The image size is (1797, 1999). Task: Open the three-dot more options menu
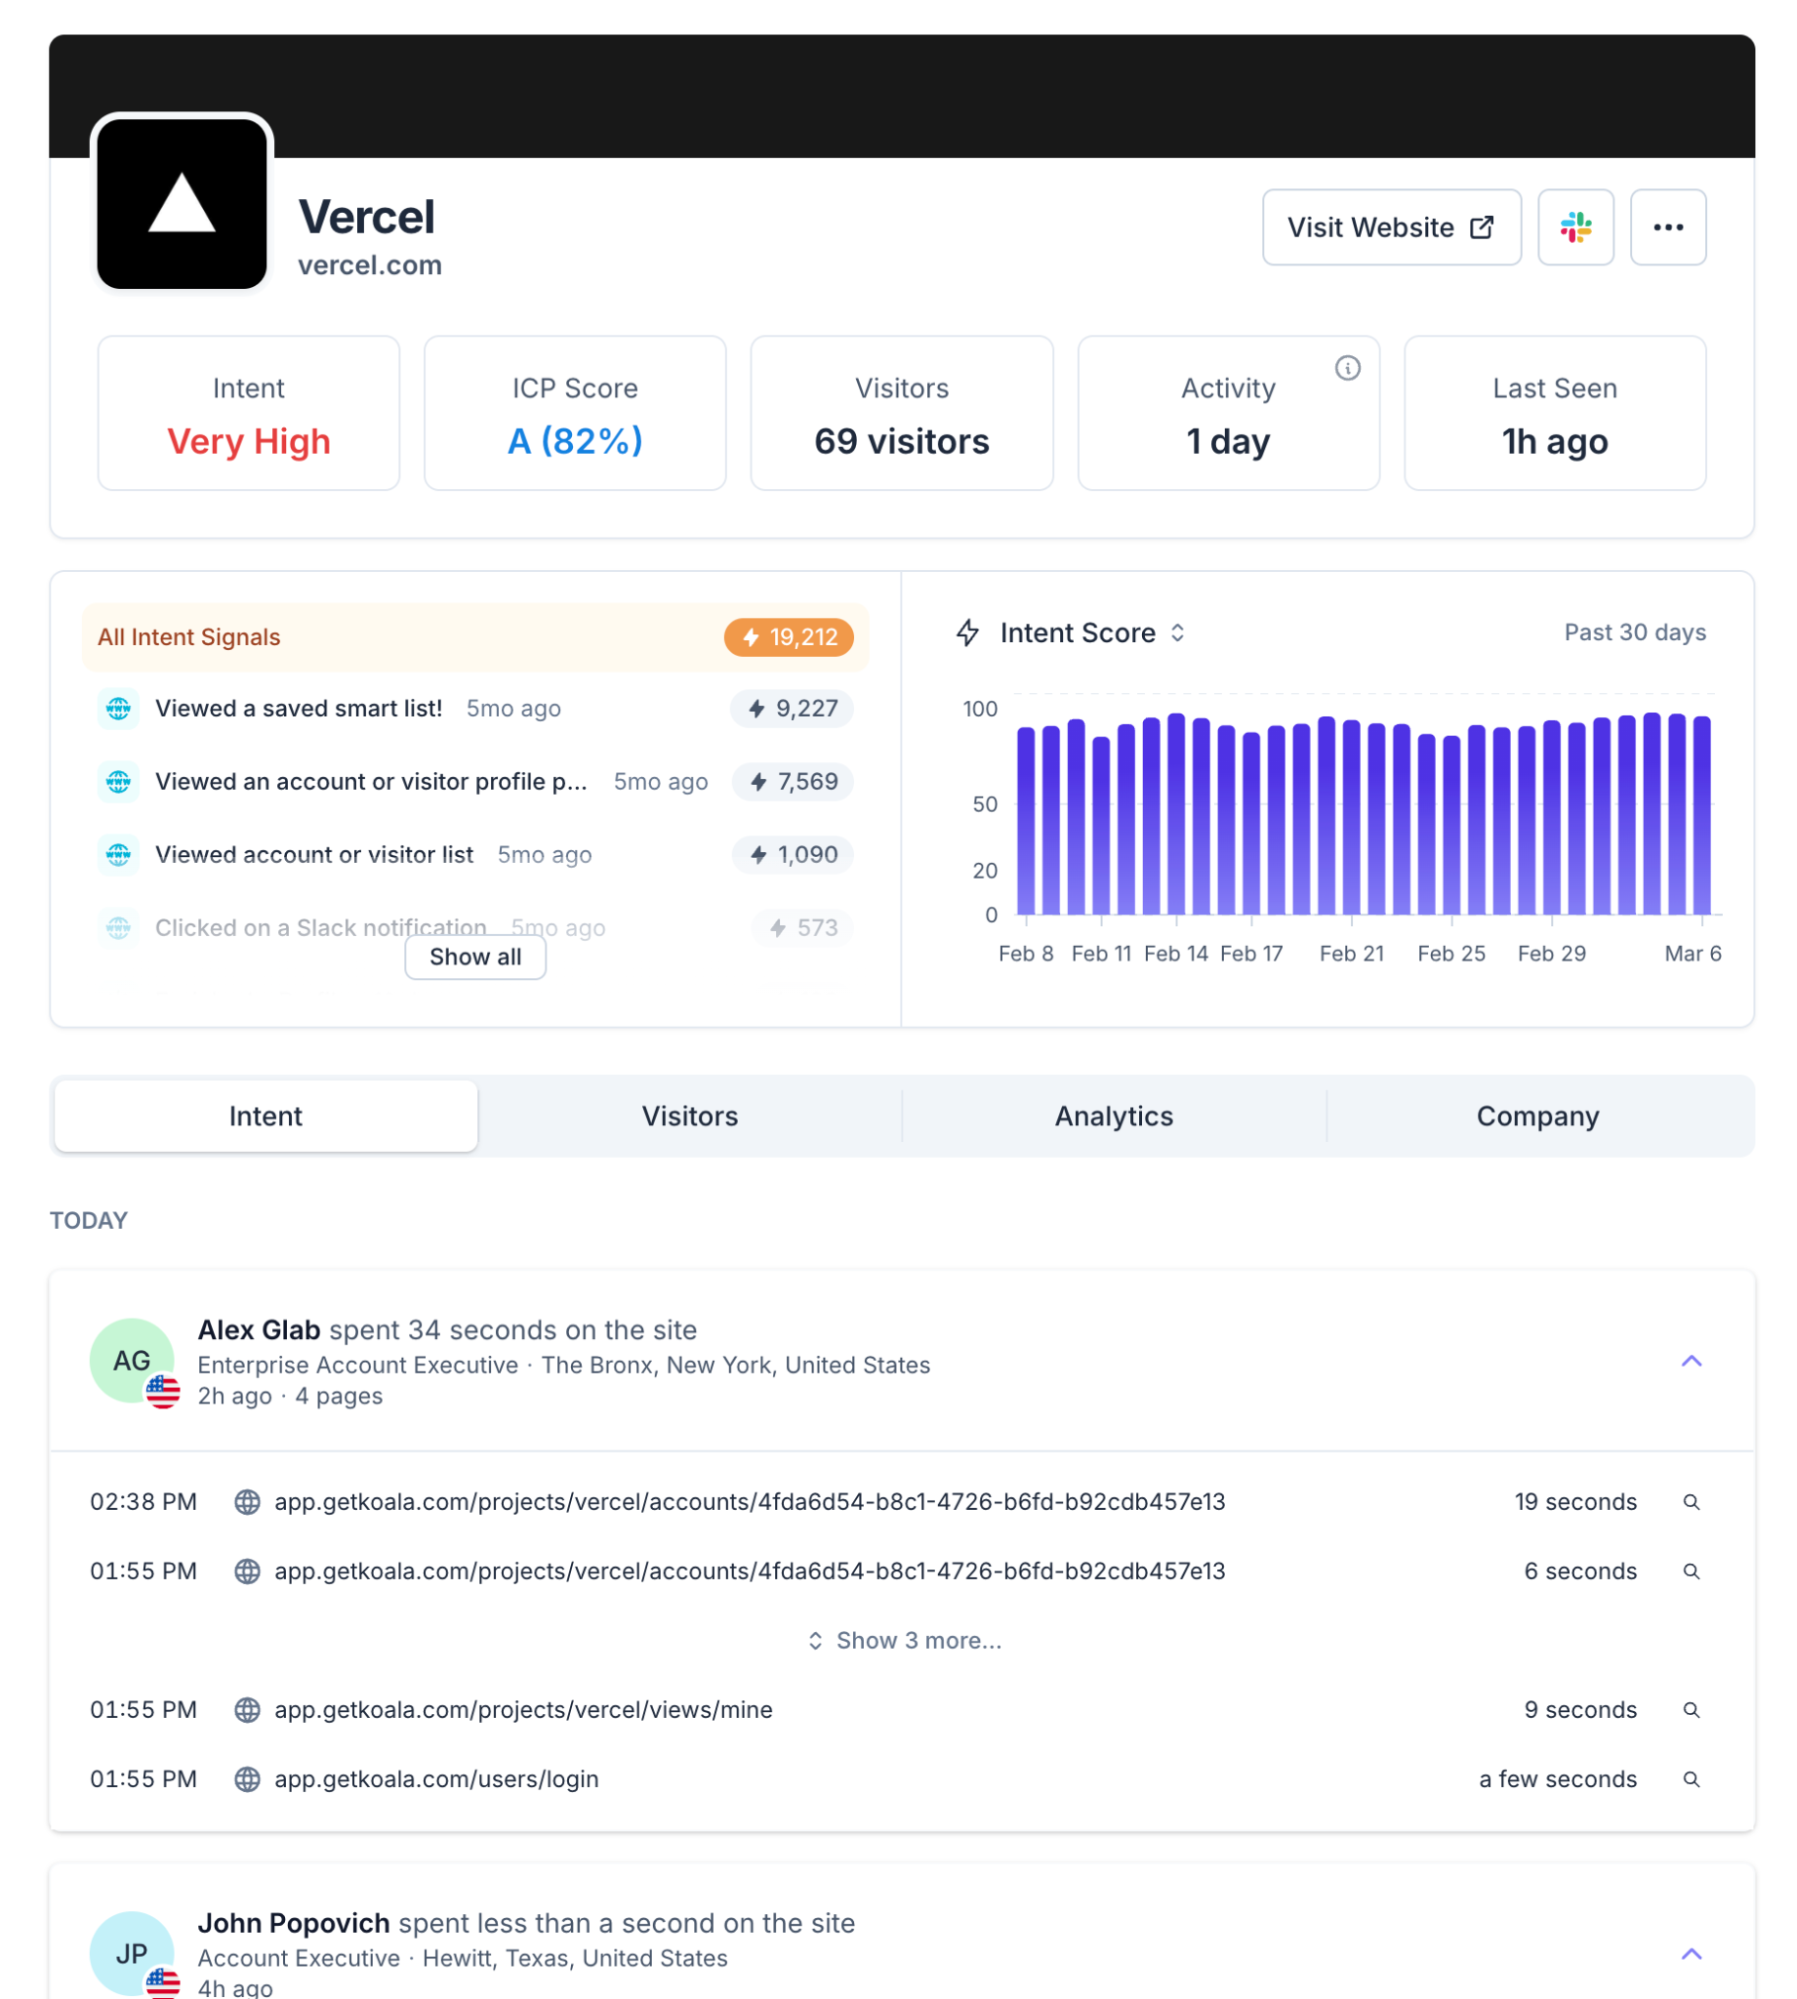1667,227
